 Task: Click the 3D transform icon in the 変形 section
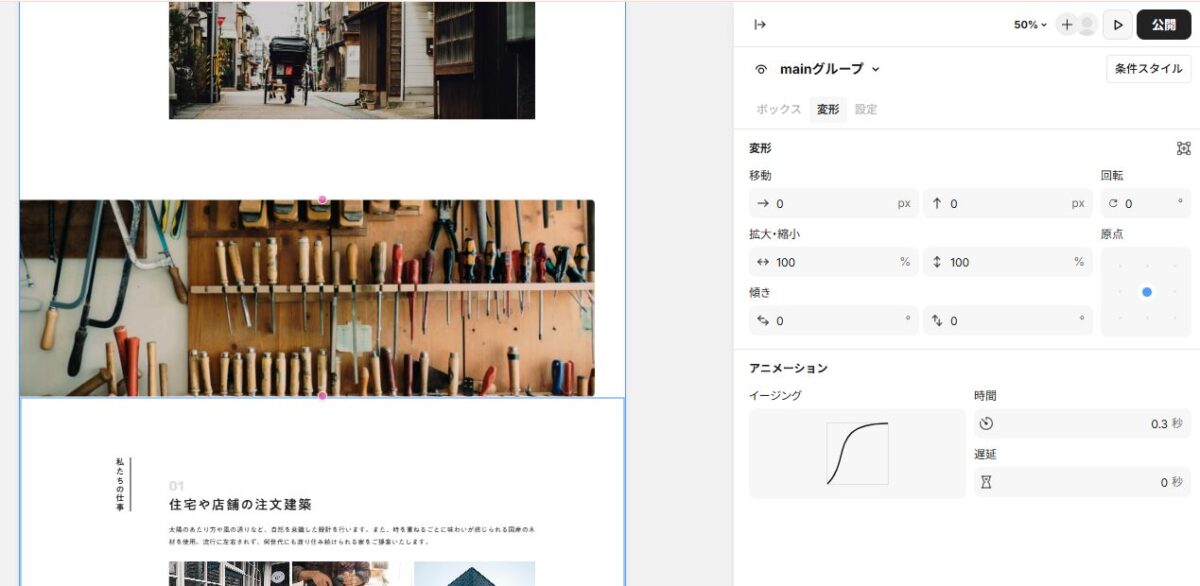[1183, 148]
